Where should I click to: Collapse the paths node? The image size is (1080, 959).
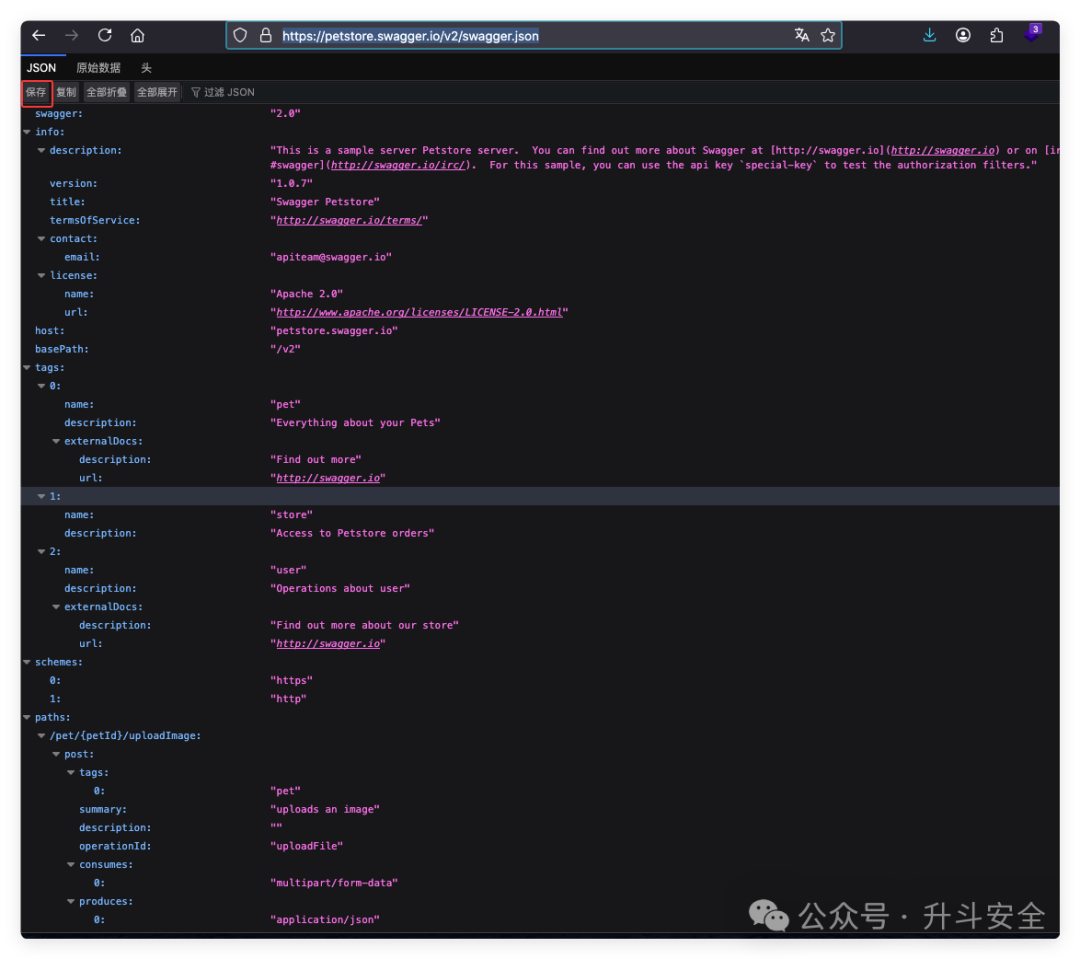coord(27,717)
